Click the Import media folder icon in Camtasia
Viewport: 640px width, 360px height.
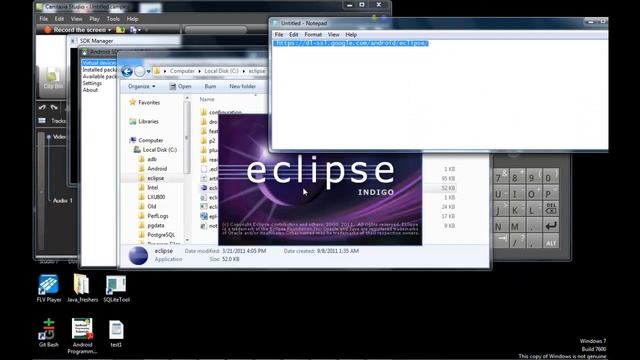[120, 29]
